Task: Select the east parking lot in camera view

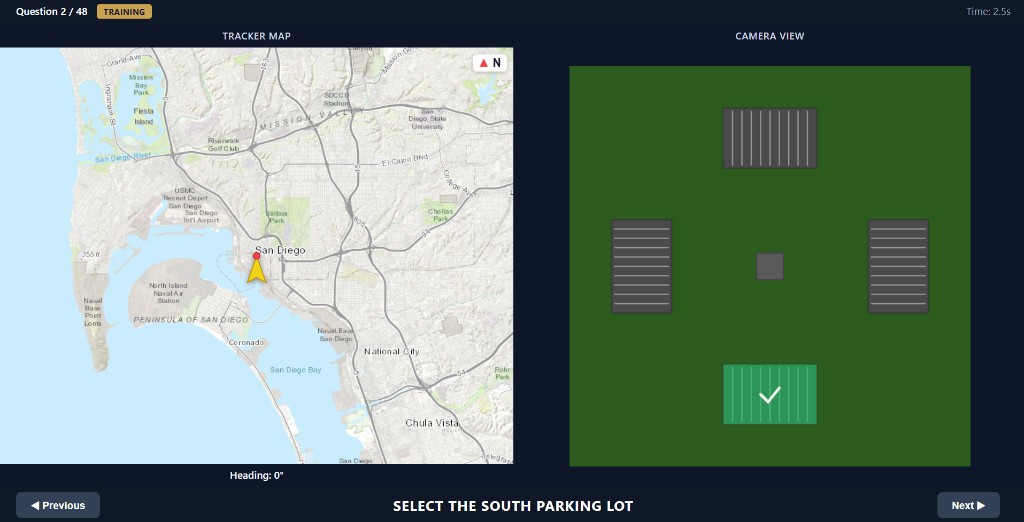Action: tap(898, 266)
